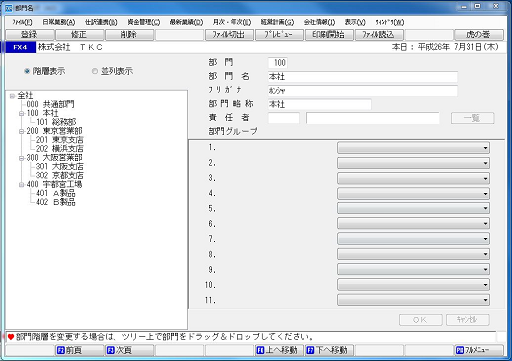Select 301 大阪支店 in the tree
512x361 pixels.
60,166
